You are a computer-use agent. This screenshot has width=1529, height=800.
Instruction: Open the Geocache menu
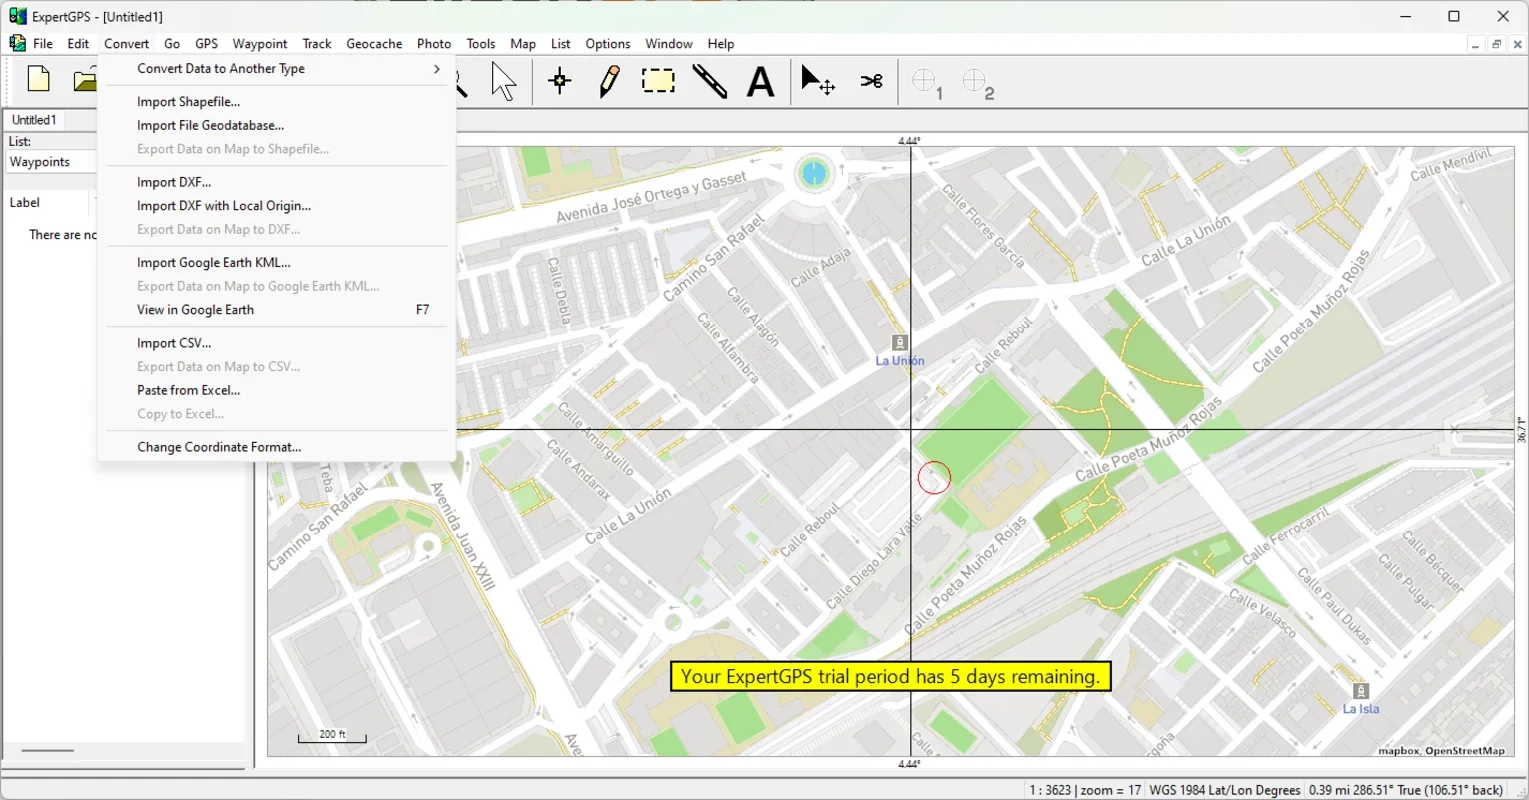point(374,44)
